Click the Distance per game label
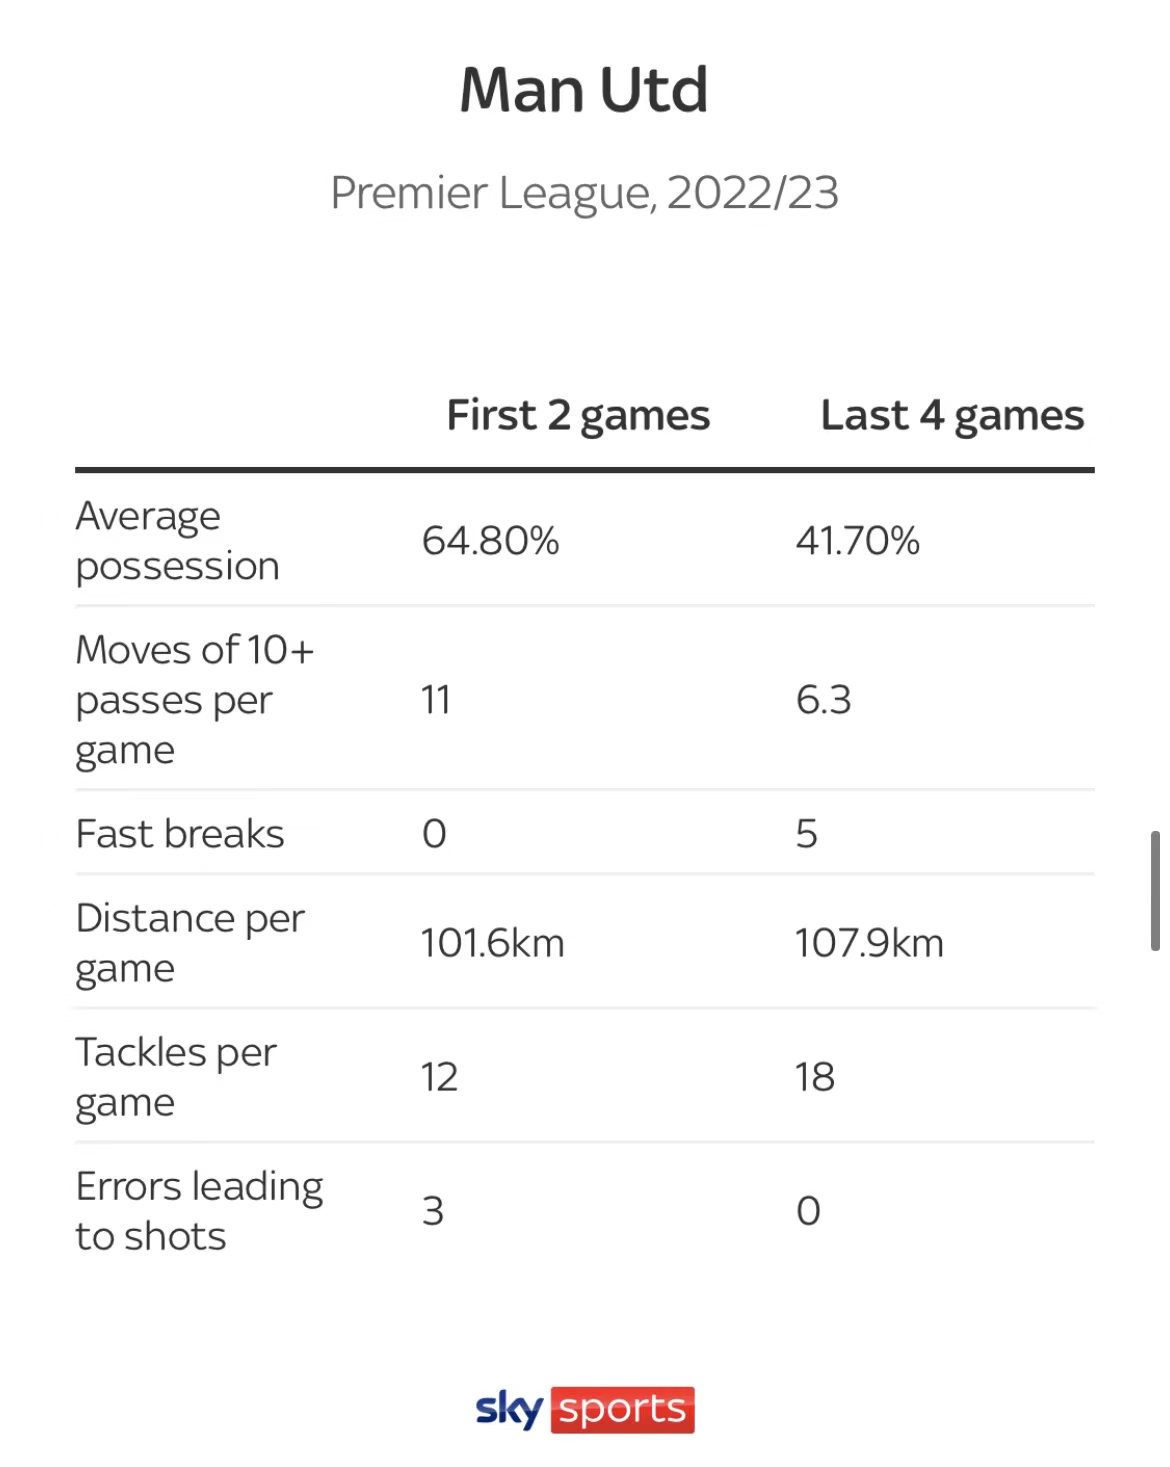1170x1467 pixels. (190, 943)
